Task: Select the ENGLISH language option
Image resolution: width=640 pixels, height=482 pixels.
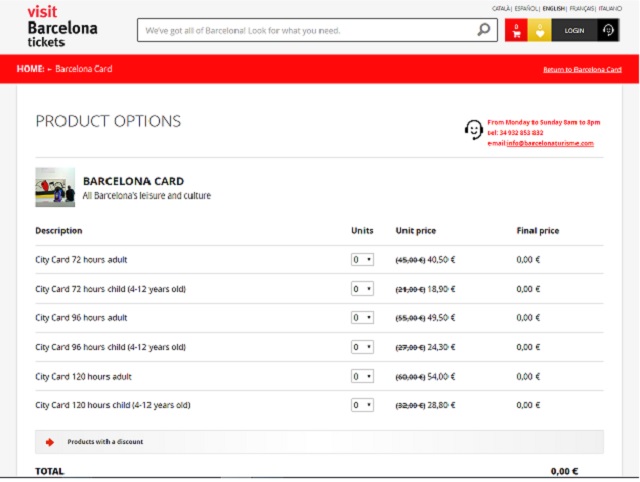Action: pos(553,9)
